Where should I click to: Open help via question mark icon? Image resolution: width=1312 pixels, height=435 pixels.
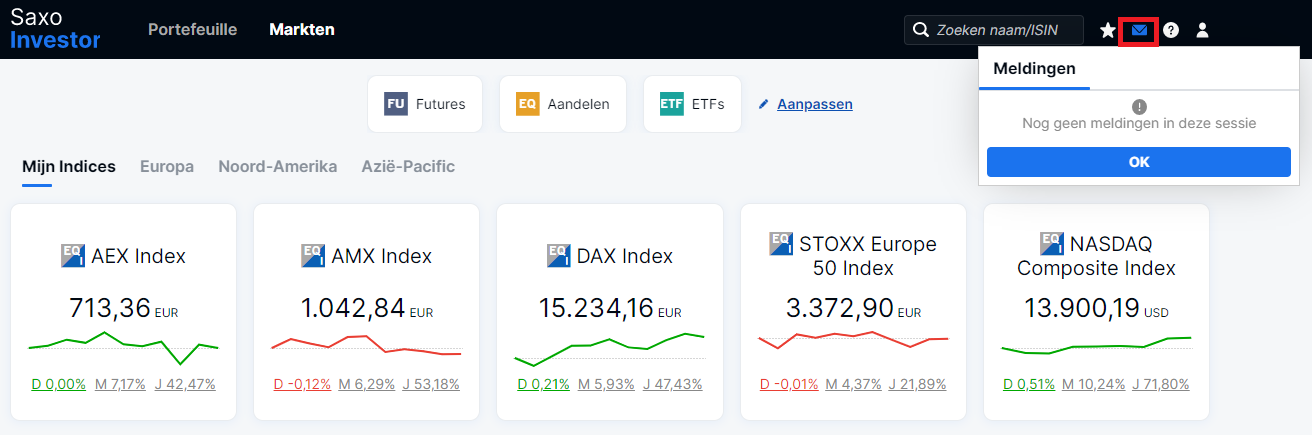click(1171, 30)
